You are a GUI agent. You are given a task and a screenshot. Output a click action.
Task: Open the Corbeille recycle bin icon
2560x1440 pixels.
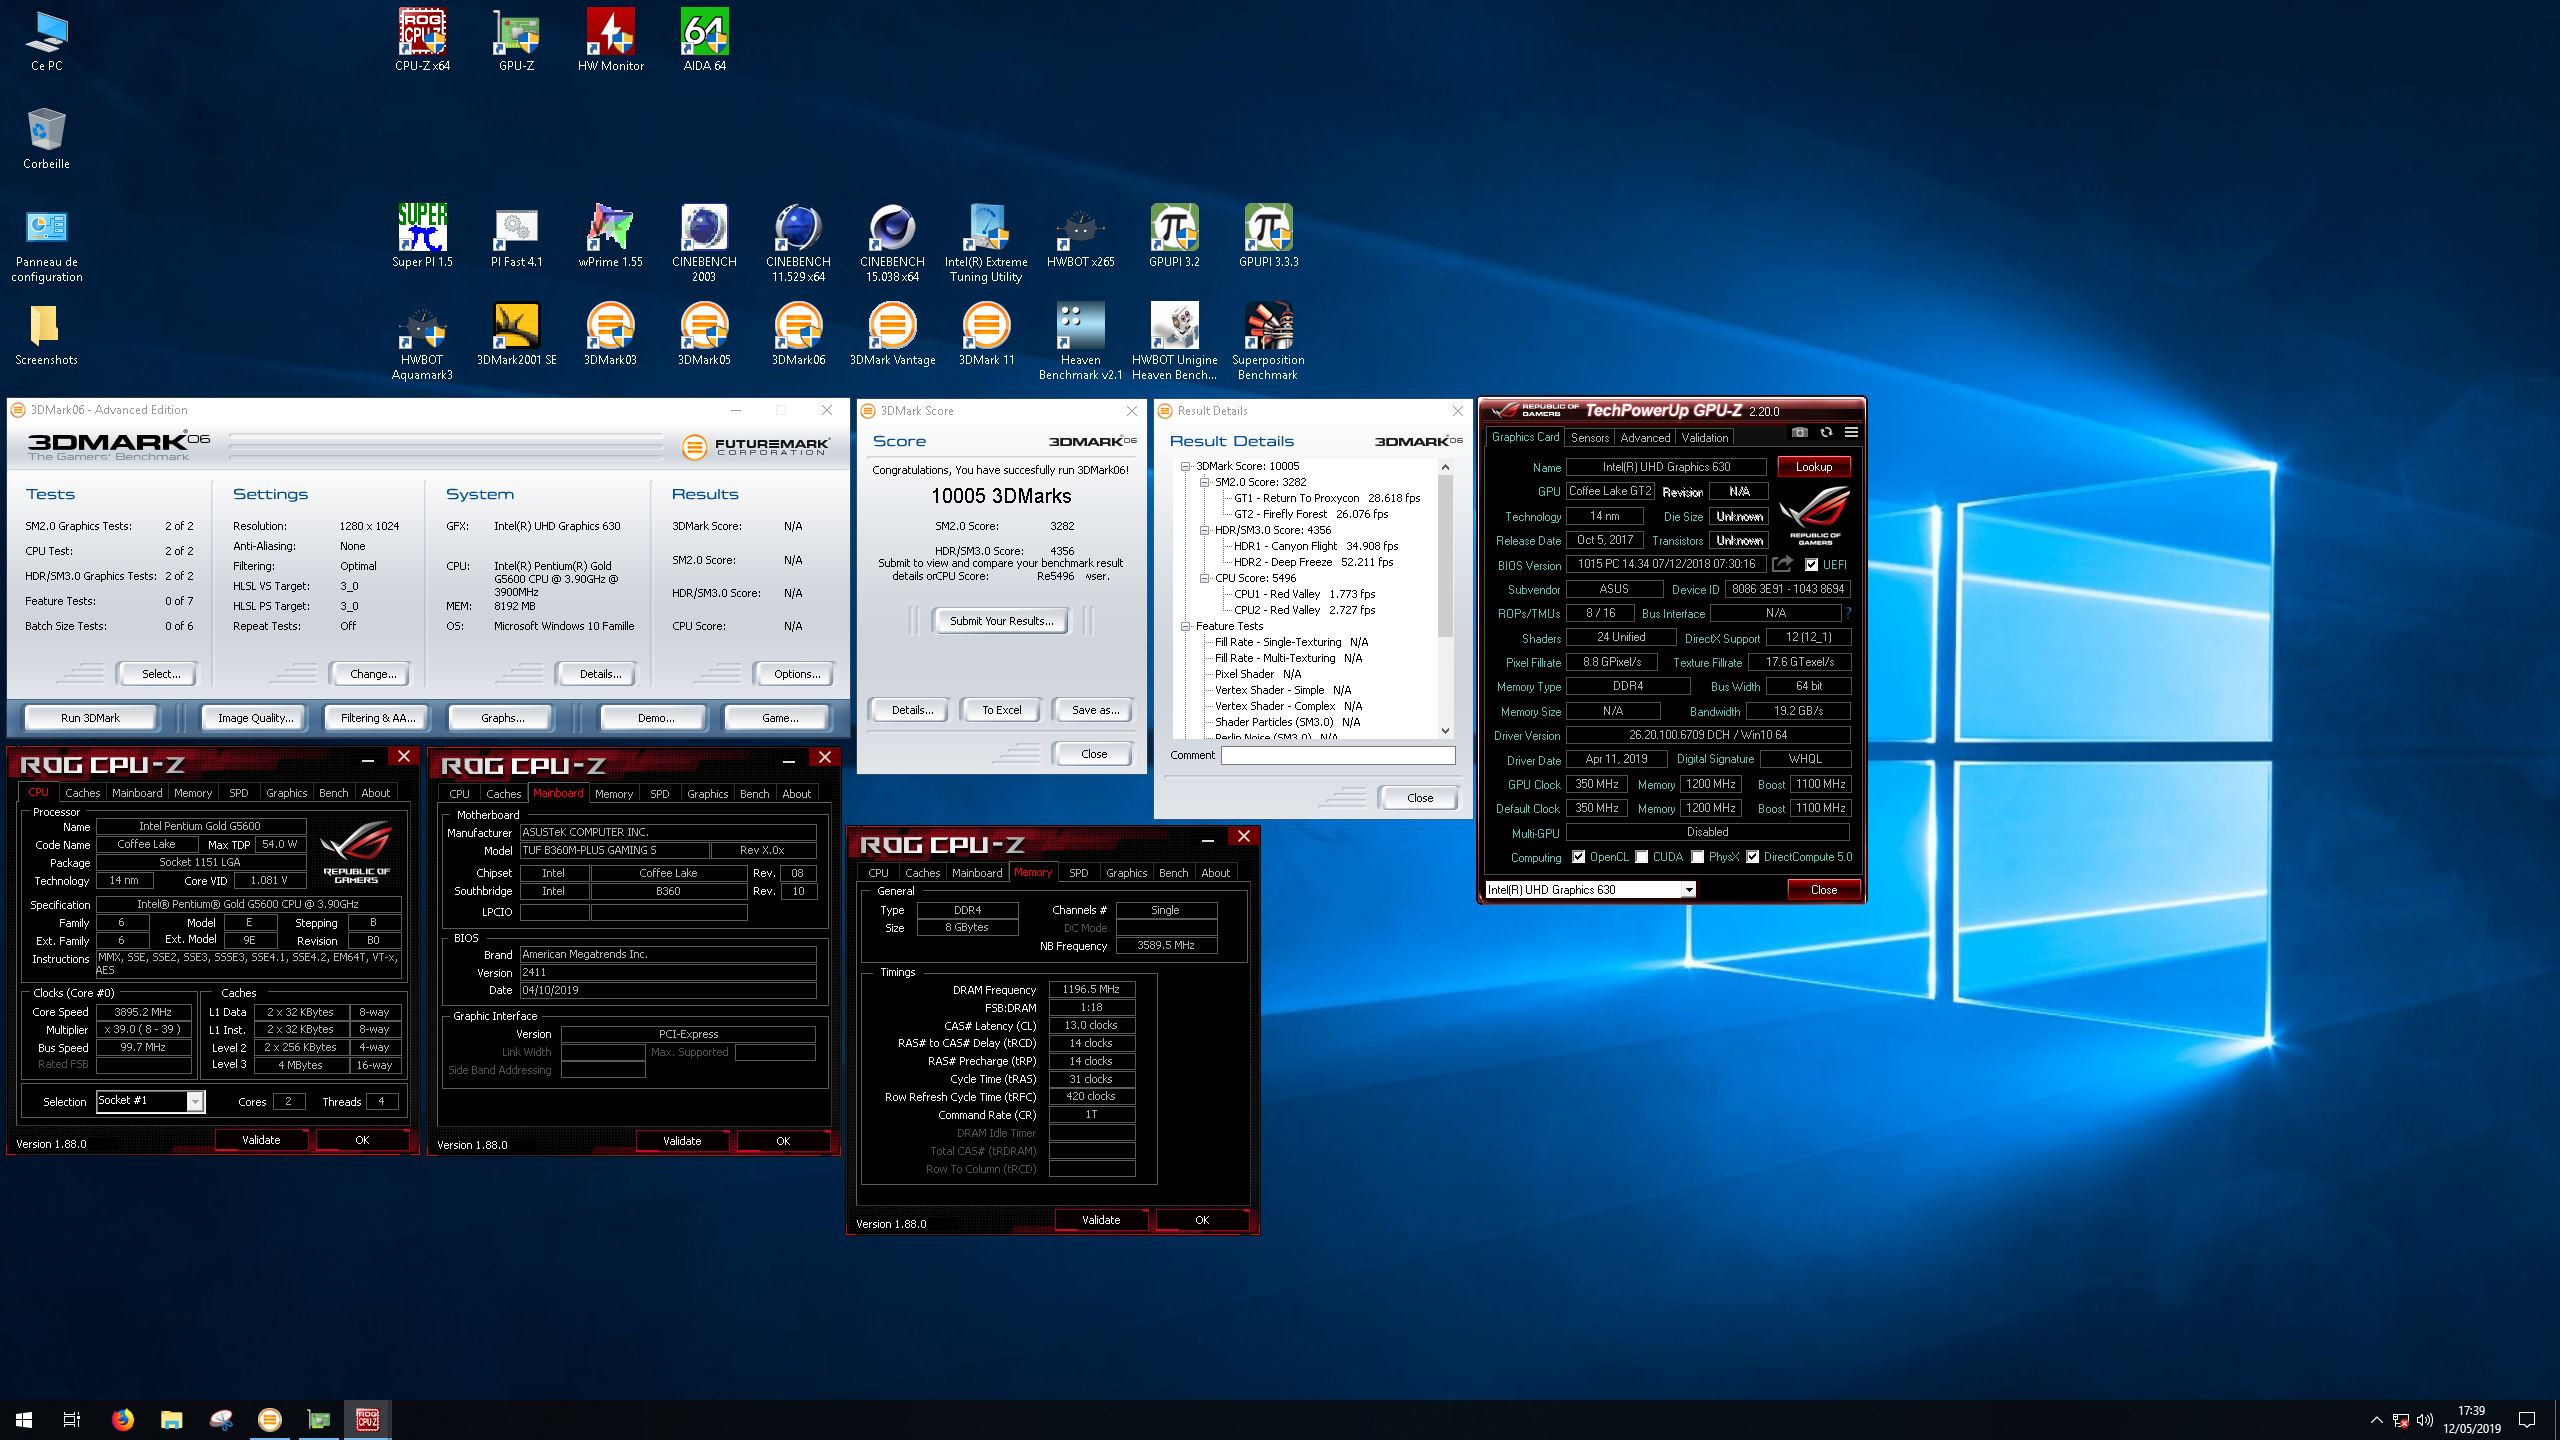46,138
